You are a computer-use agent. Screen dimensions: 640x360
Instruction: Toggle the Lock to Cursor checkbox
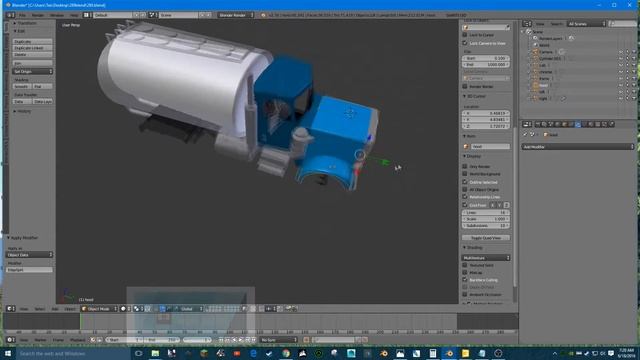click(x=465, y=35)
